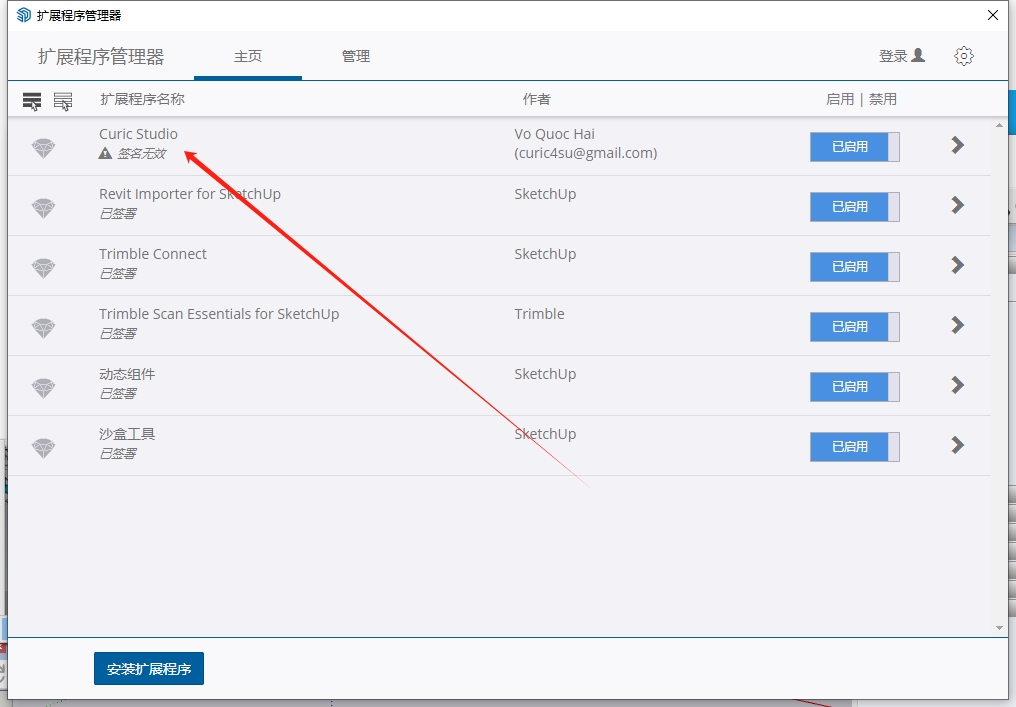Click the 登录 user icon
The height and width of the screenshot is (707, 1016).
[918, 55]
